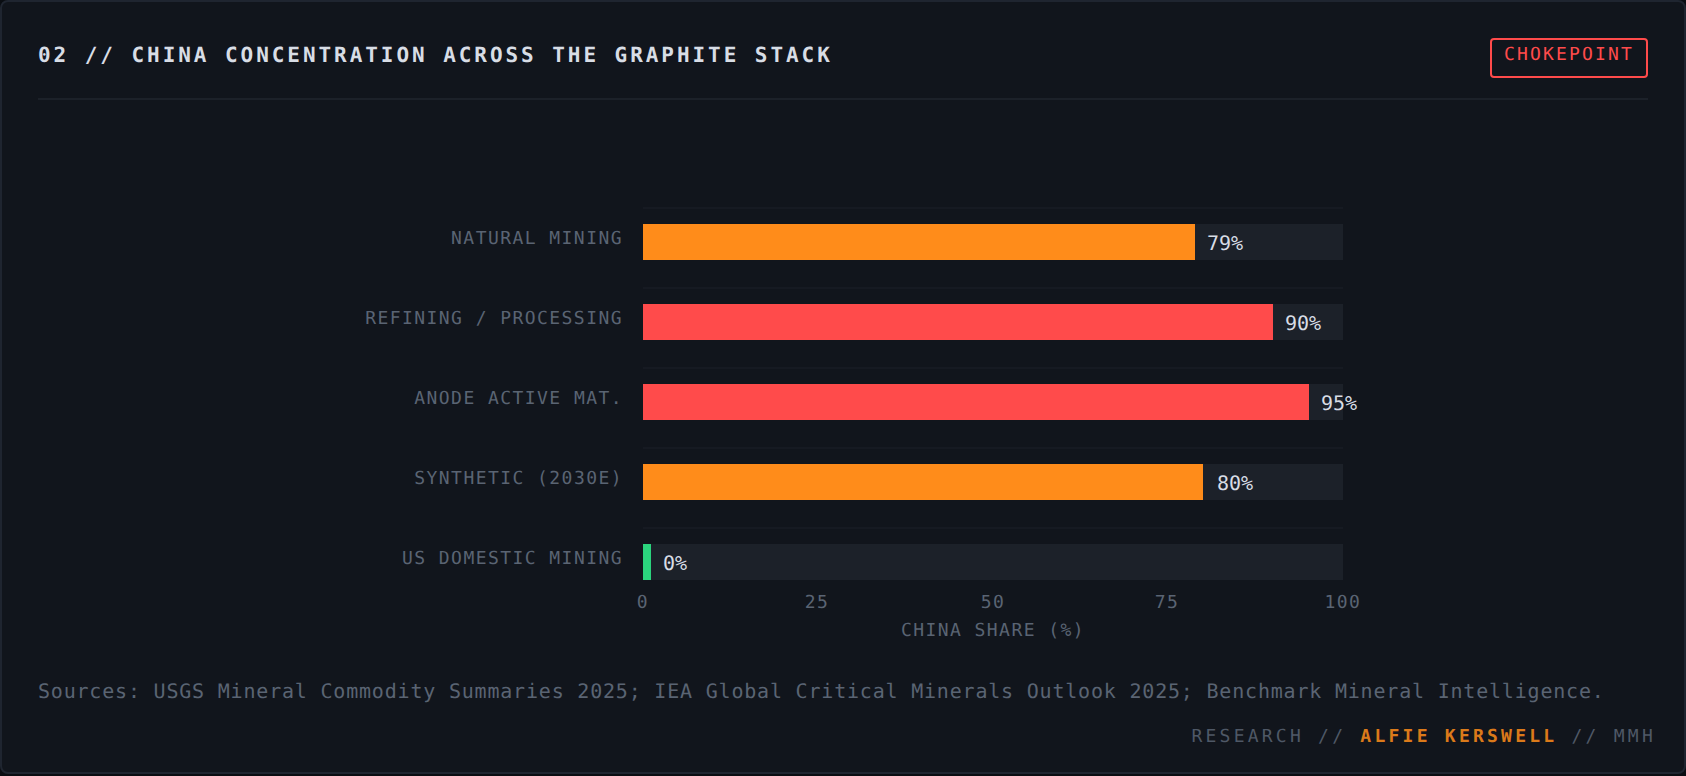Click the Anode Active Mat. red bar

[975, 402]
